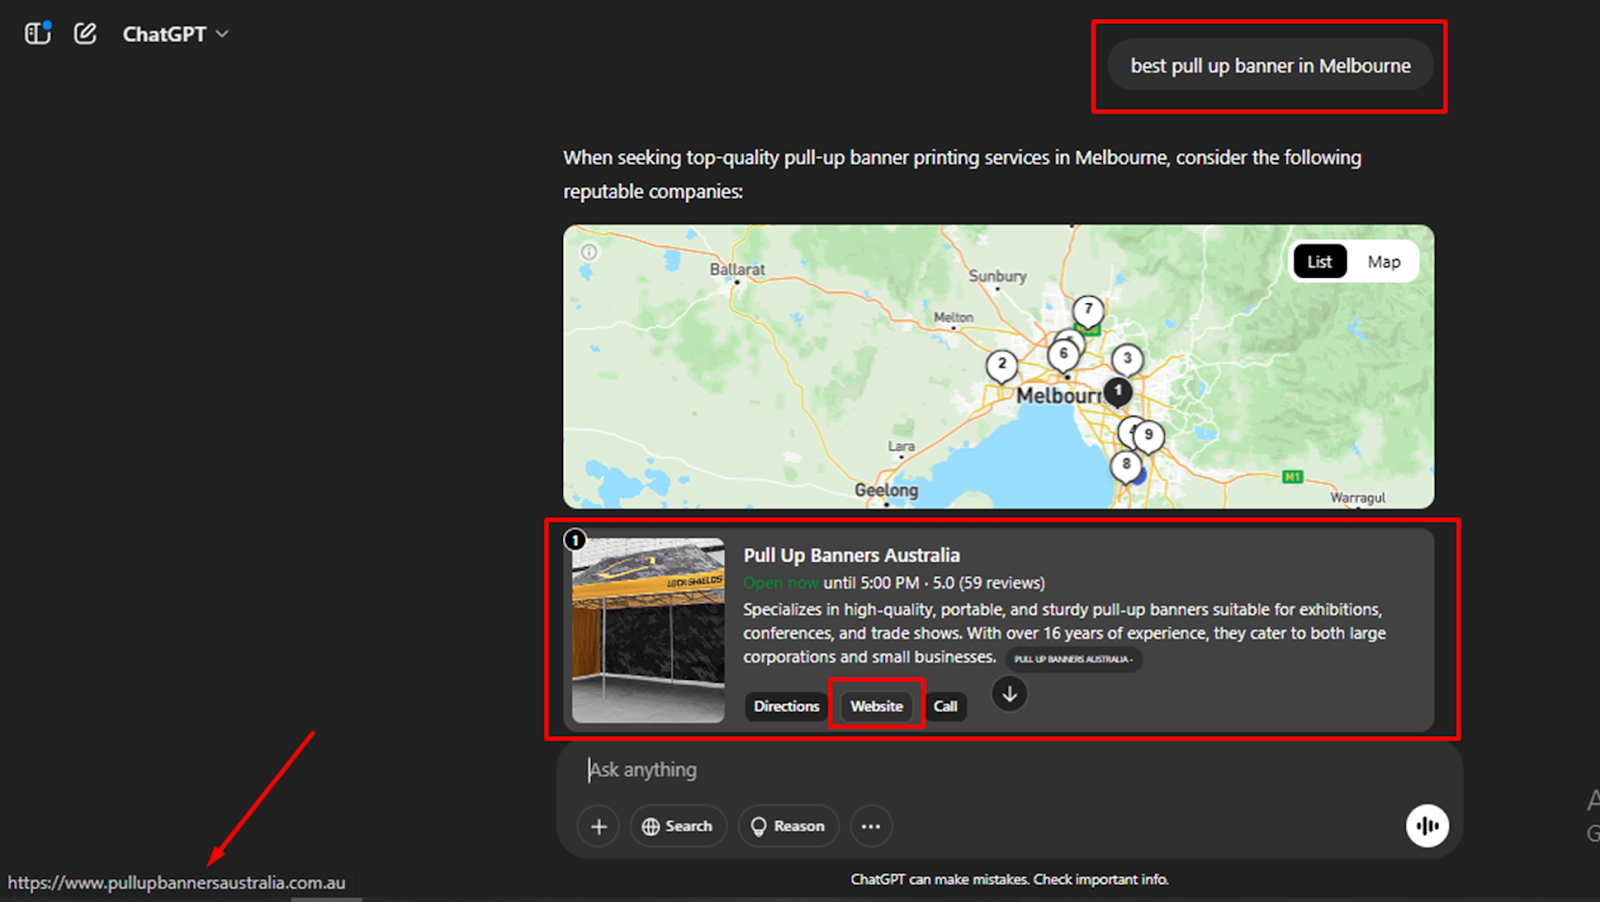Click map info icon at top-left
Image resolution: width=1600 pixels, height=902 pixels.
(589, 252)
